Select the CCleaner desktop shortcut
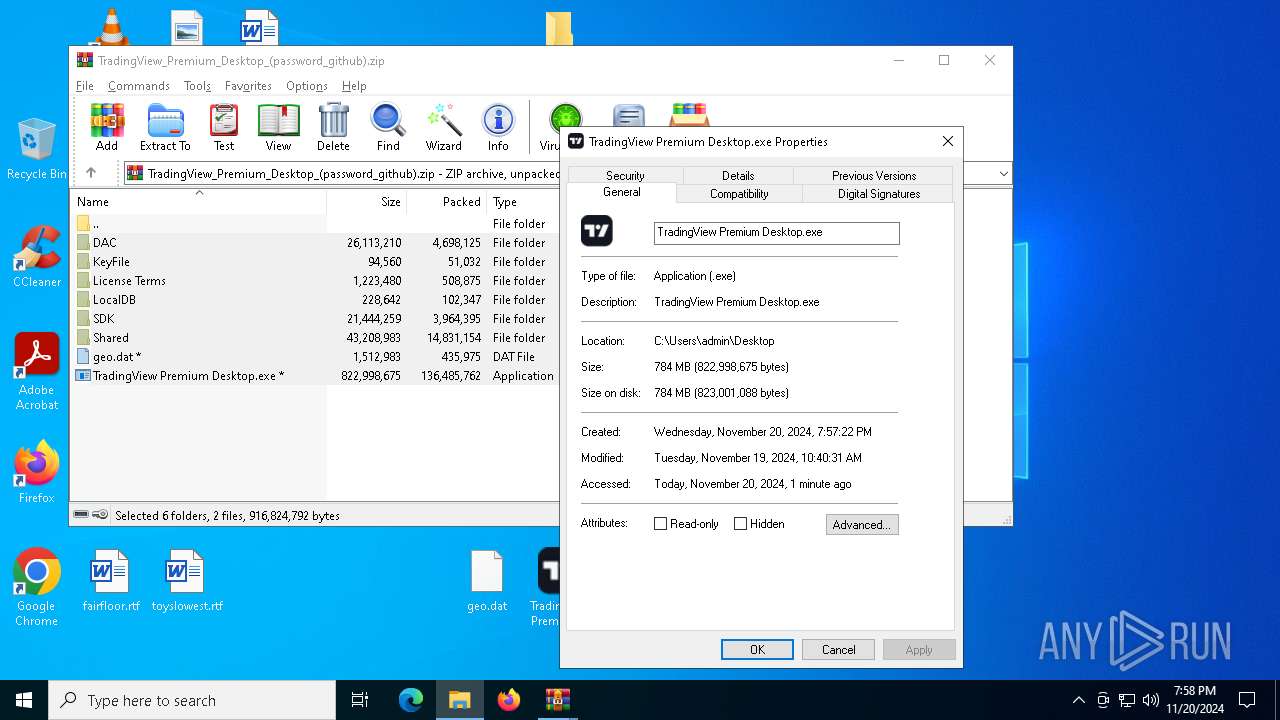Screen dimensions: 1280x720 [x=37, y=257]
